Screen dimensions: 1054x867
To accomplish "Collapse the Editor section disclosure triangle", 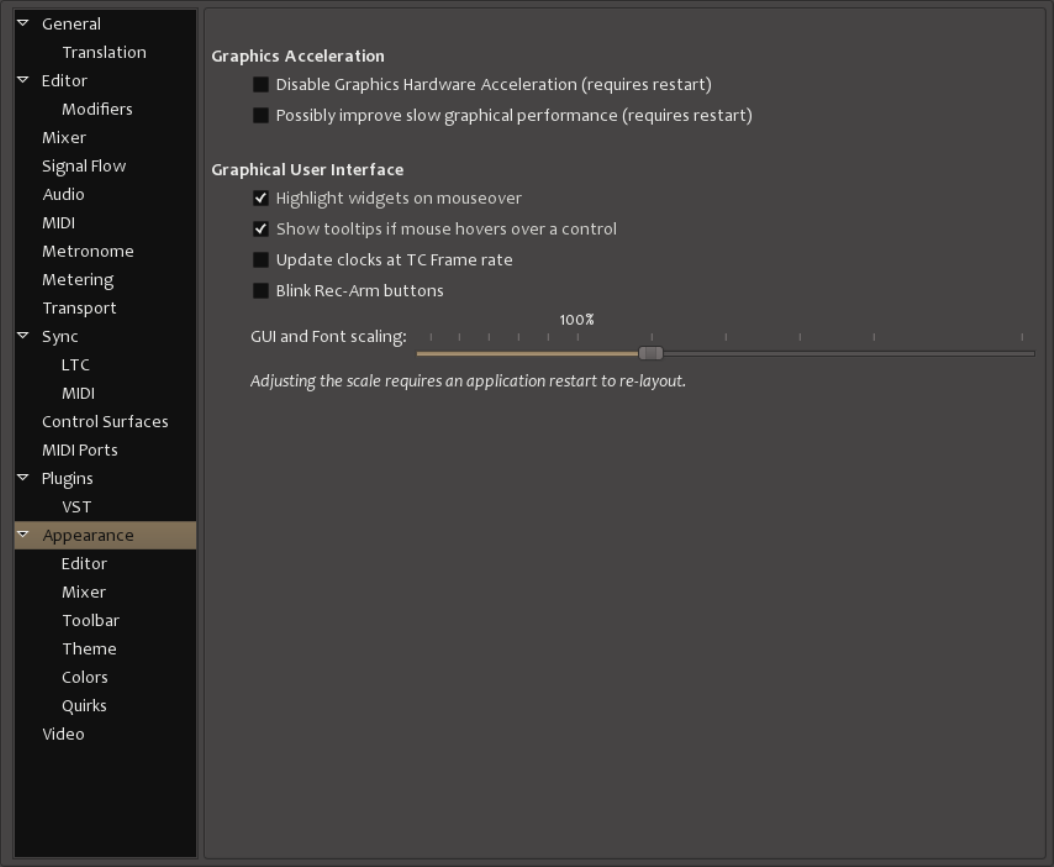I will tap(23, 80).
